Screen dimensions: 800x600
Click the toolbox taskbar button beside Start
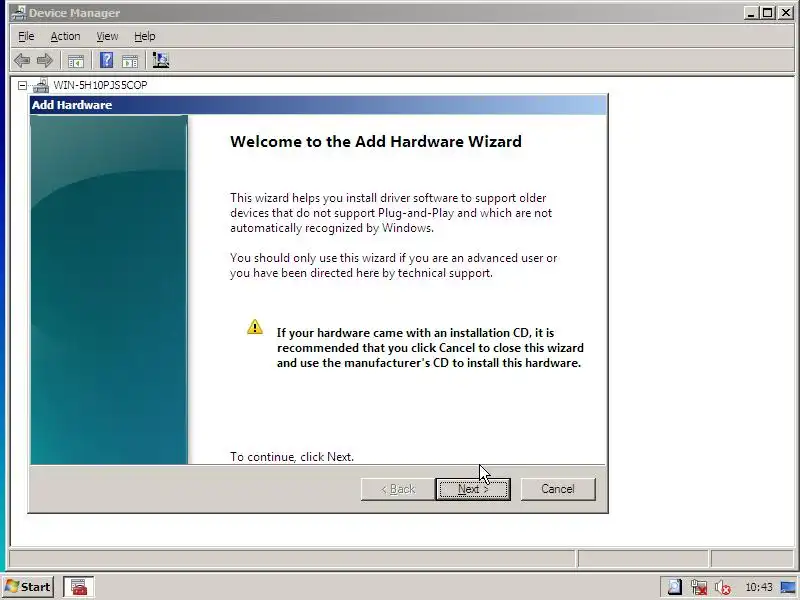79,587
